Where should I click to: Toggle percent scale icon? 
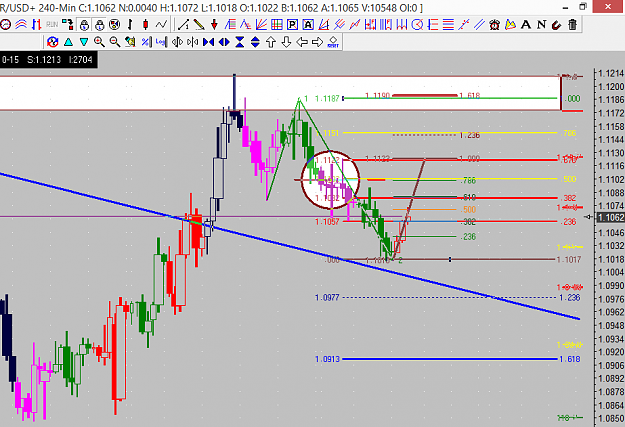tap(146, 41)
